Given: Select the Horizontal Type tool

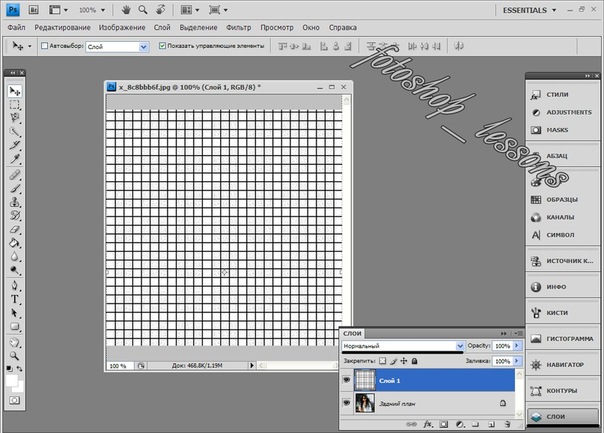Looking at the screenshot, I should tap(15, 298).
